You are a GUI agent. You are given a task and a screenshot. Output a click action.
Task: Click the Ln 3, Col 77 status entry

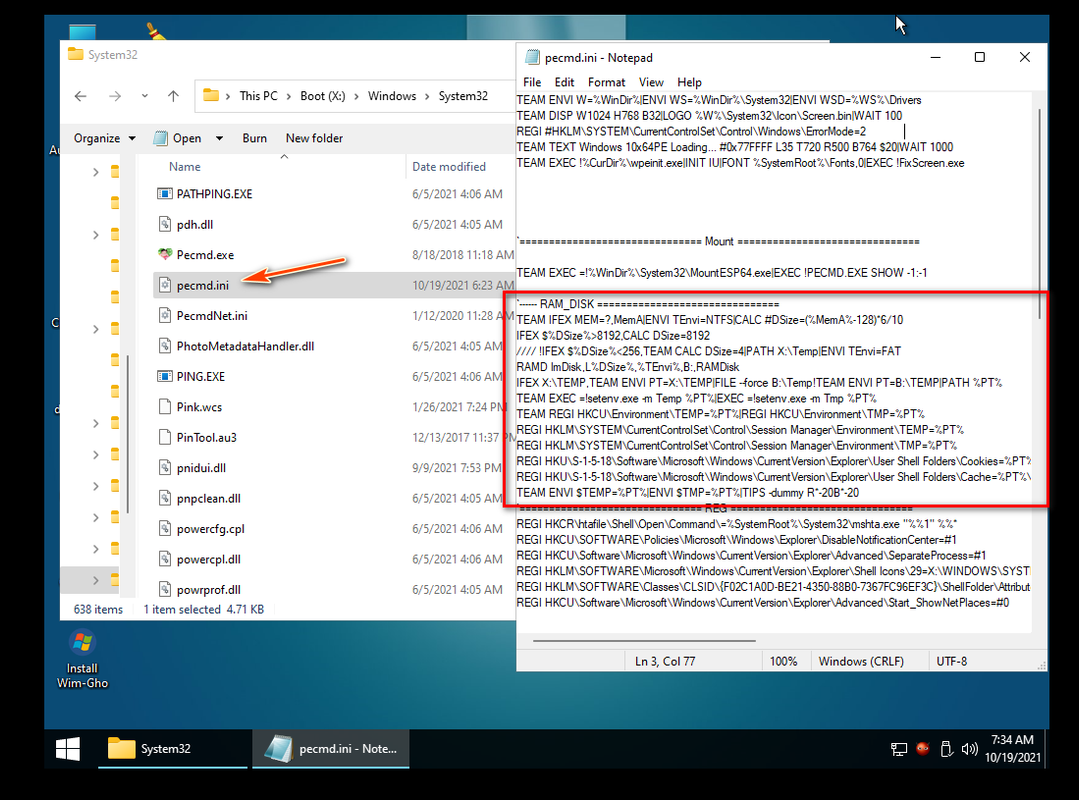click(665, 661)
